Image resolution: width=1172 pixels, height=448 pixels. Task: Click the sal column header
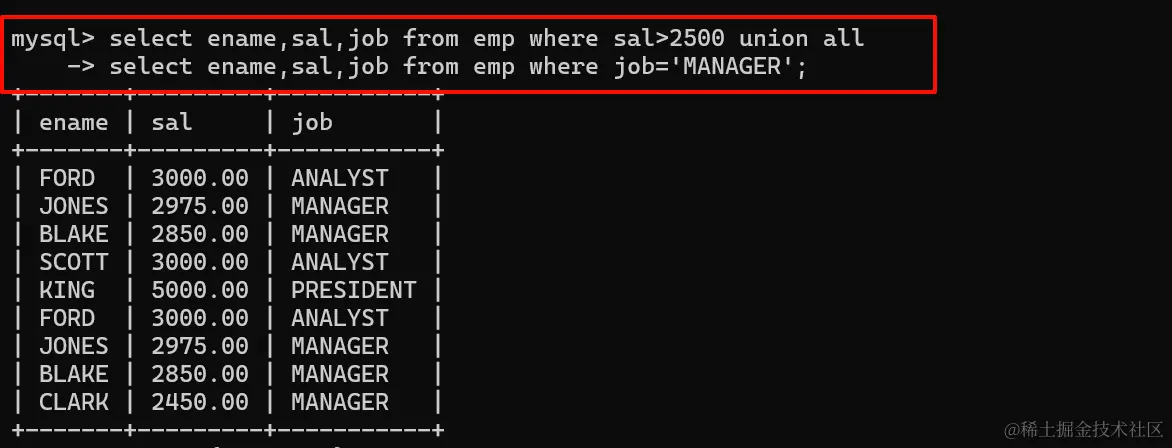click(171, 123)
